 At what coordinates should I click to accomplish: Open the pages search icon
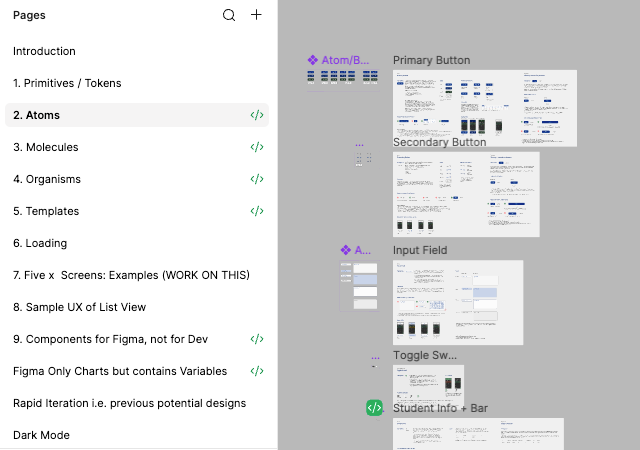(x=229, y=15)
